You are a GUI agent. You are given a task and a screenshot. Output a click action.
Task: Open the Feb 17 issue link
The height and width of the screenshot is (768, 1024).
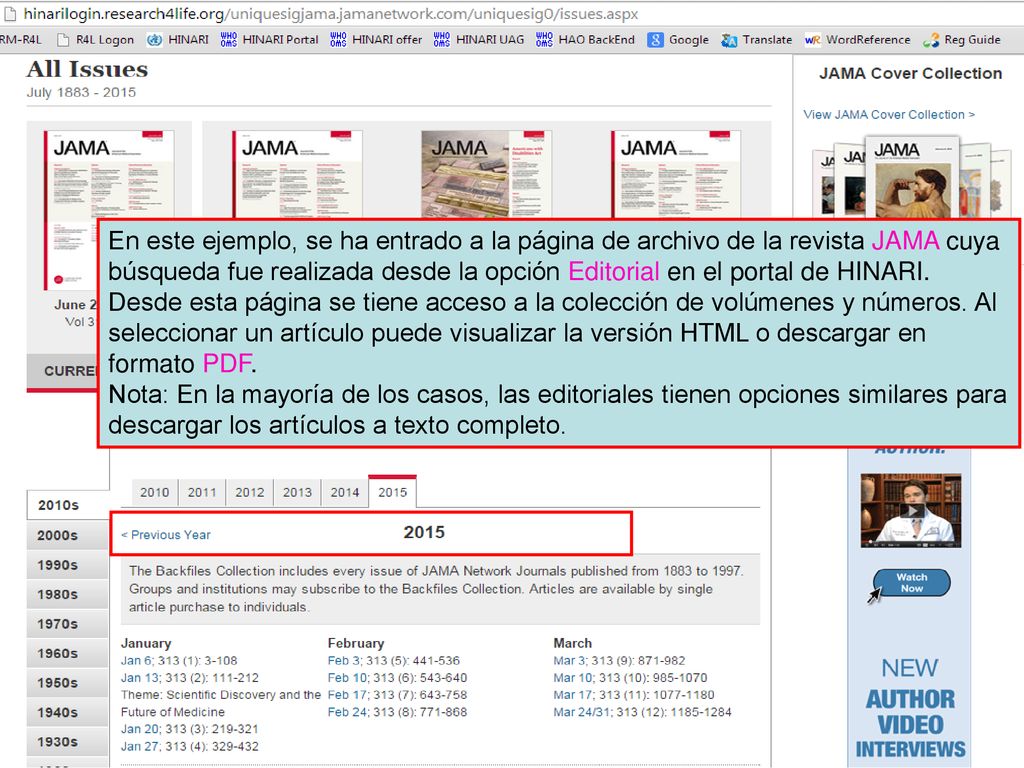coord(347,695)
